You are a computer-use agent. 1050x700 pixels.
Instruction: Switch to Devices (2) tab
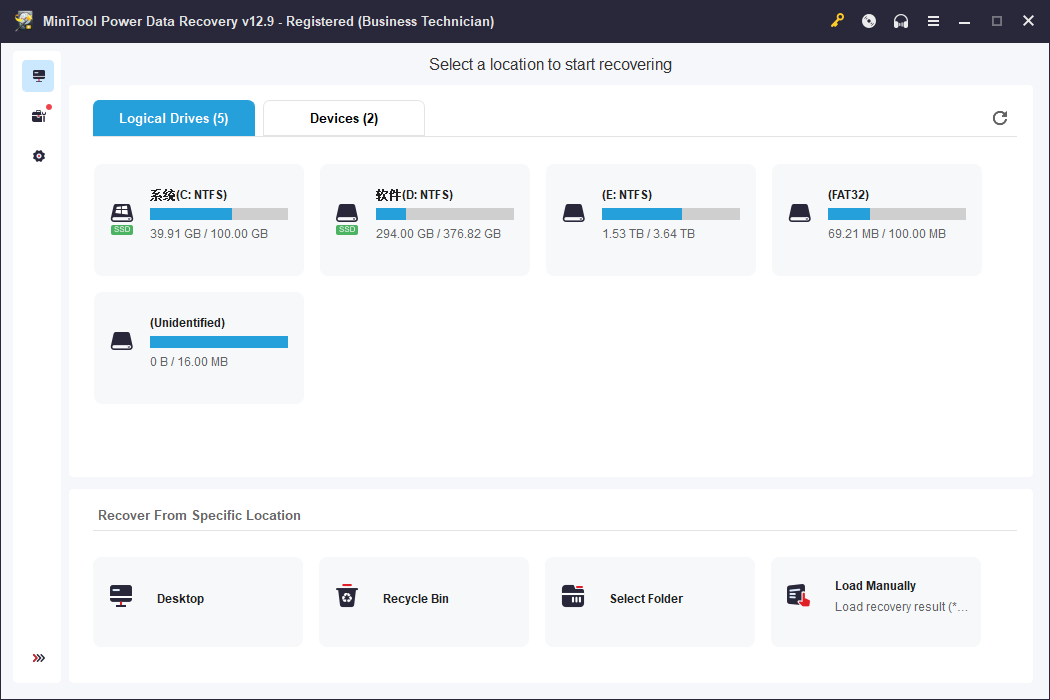344,118
